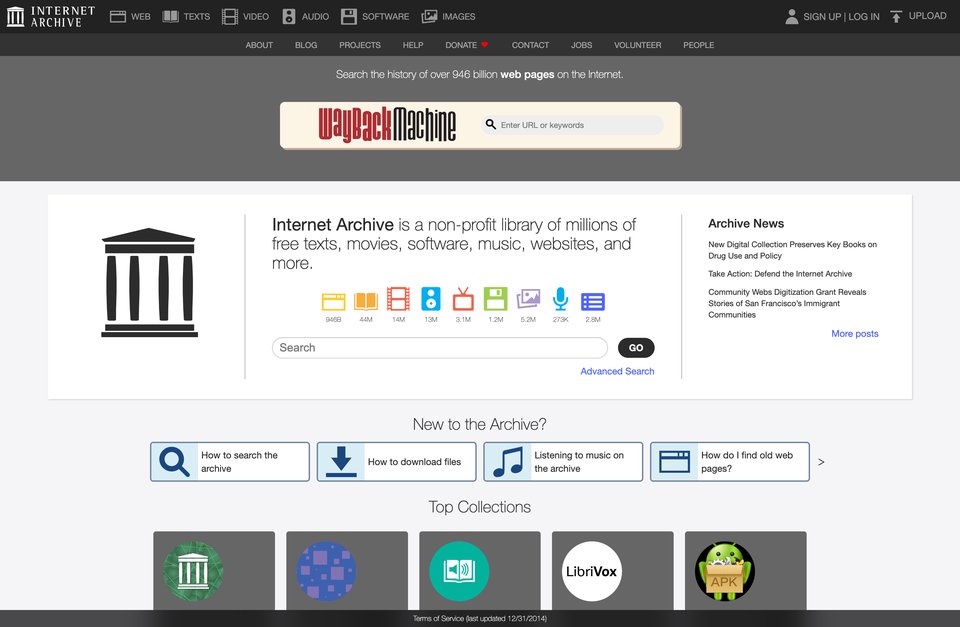Image resolution: width=960 pixels, height=627 pixels.
Task: Open the Help menu item
Action: [413, 45]
